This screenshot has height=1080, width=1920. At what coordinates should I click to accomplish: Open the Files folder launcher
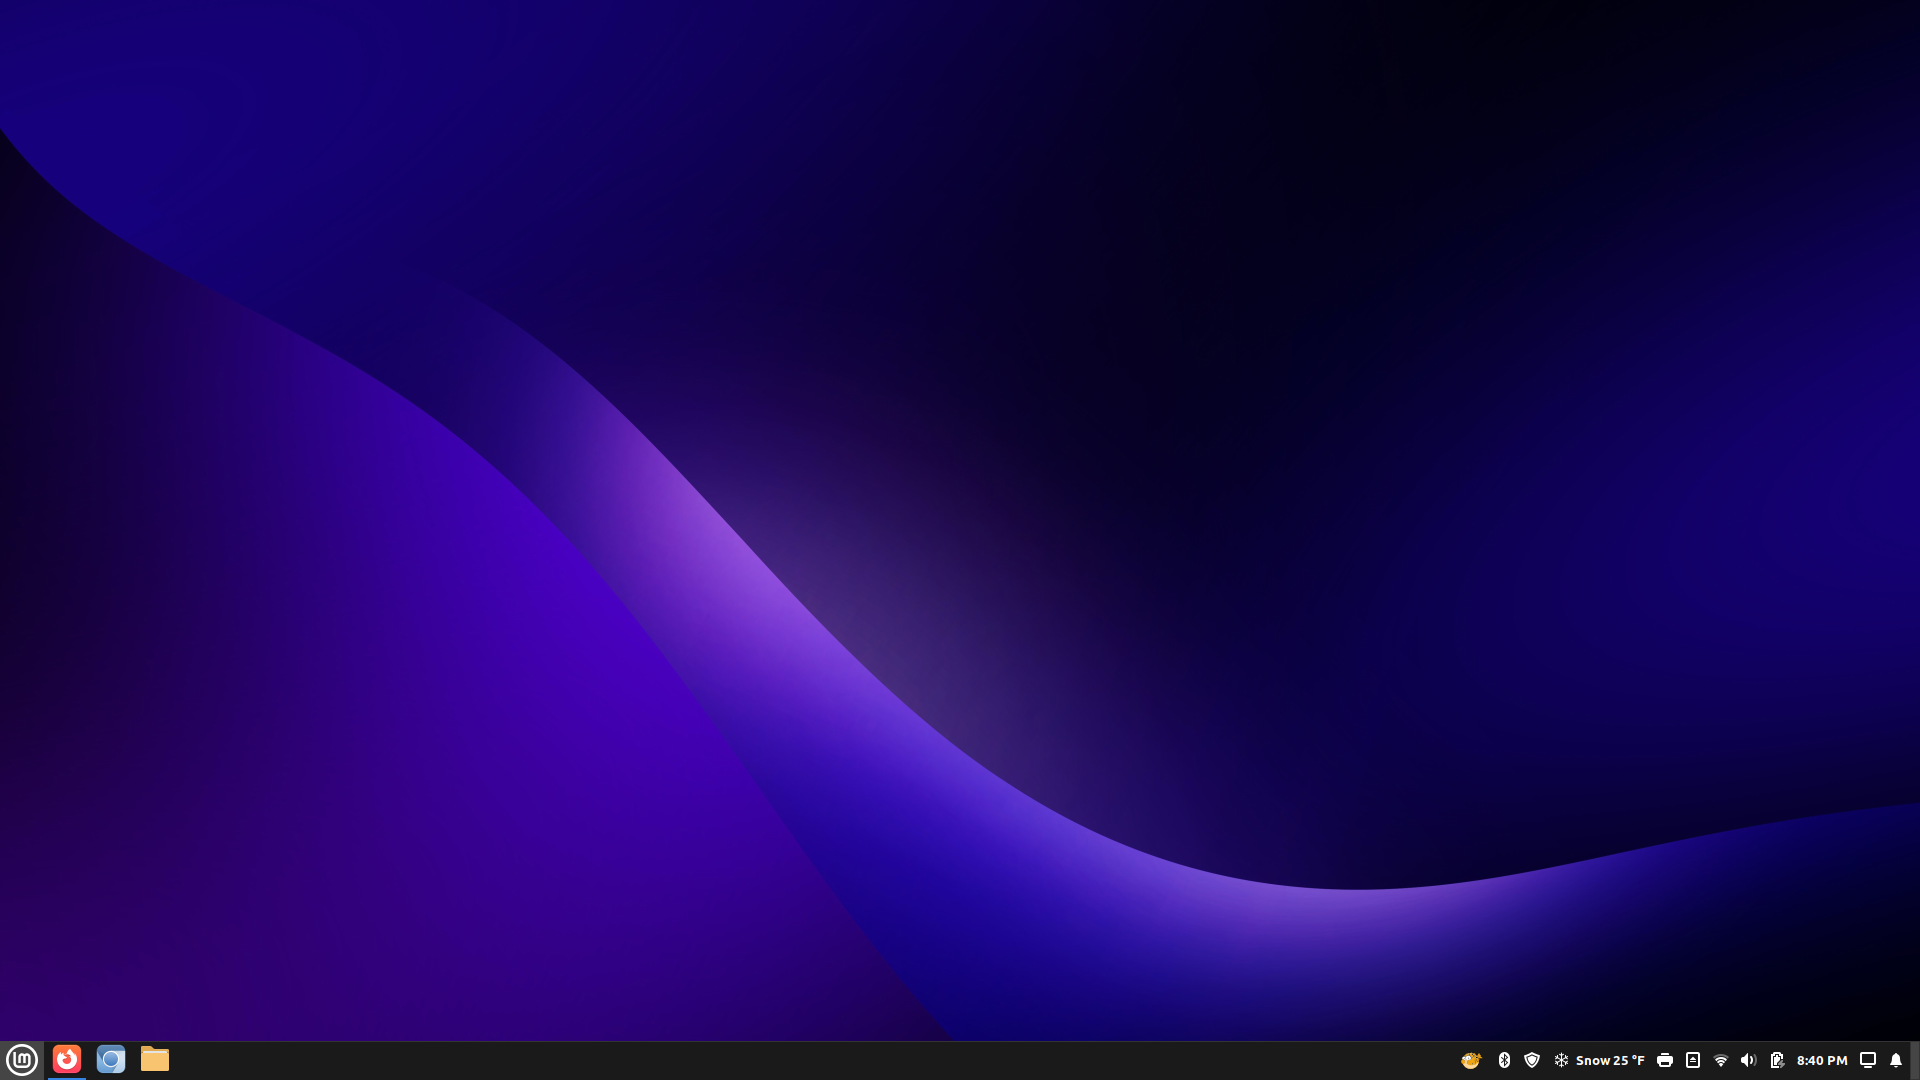[155, 1059]
